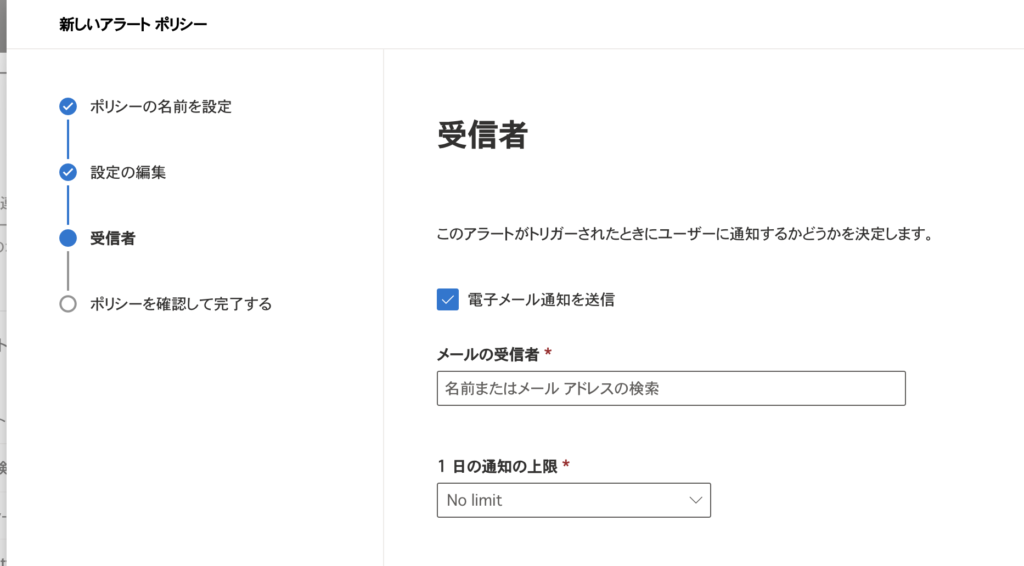Viewport: 1024px width, 566px height.
Task: Open the 1 日の通知の上限 dropdown
Action: pos(573,500)
